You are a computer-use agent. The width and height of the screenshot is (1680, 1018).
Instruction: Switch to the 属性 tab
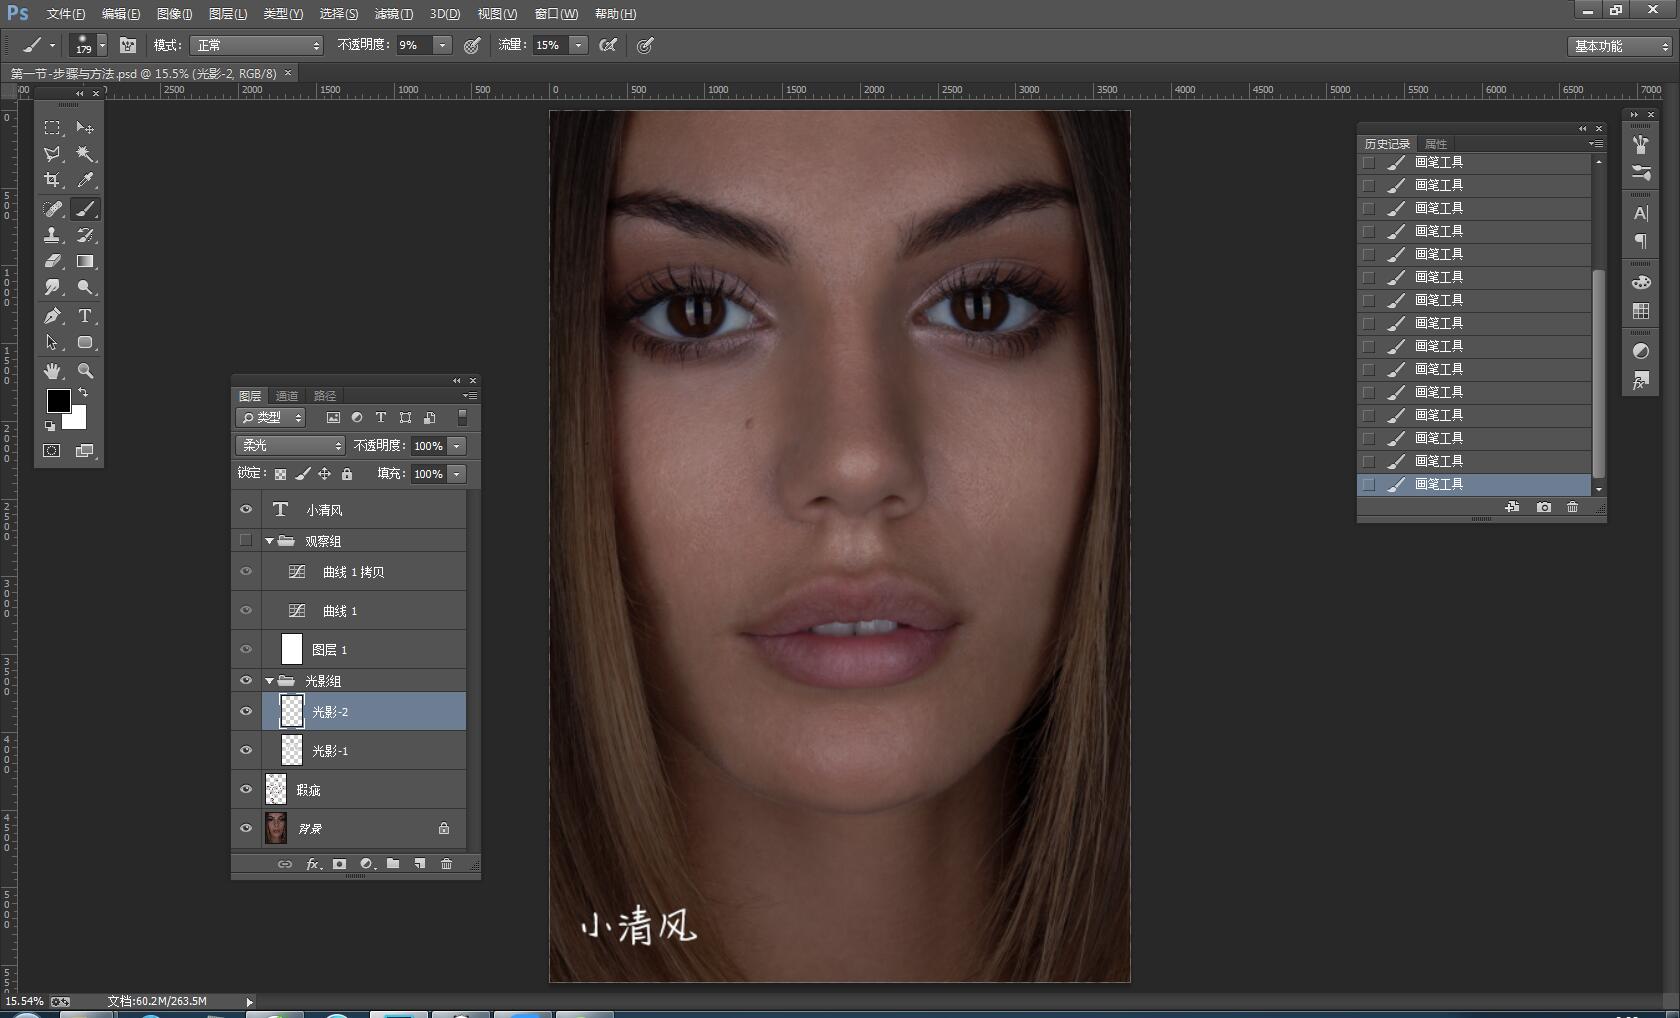tap(1436, 144)
